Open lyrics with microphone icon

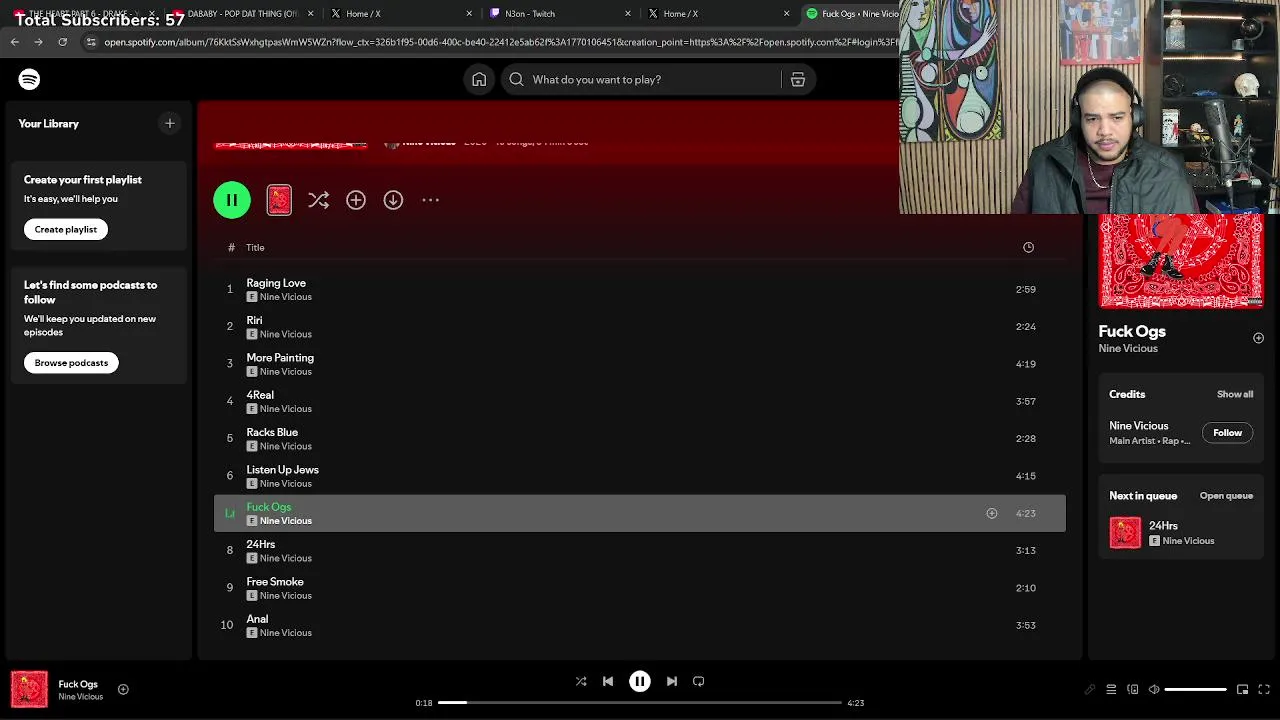tap(1090, 689)
